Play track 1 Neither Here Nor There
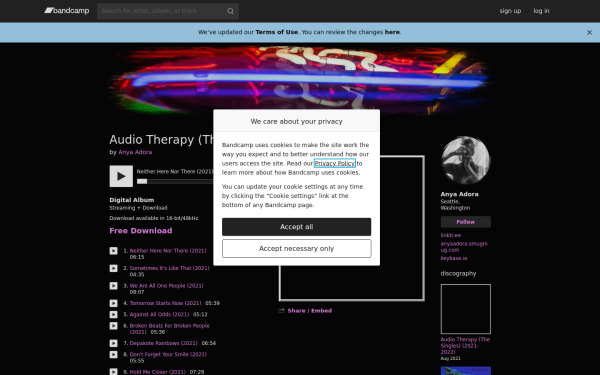The image size is (600, 375). (x=114, y=251)
